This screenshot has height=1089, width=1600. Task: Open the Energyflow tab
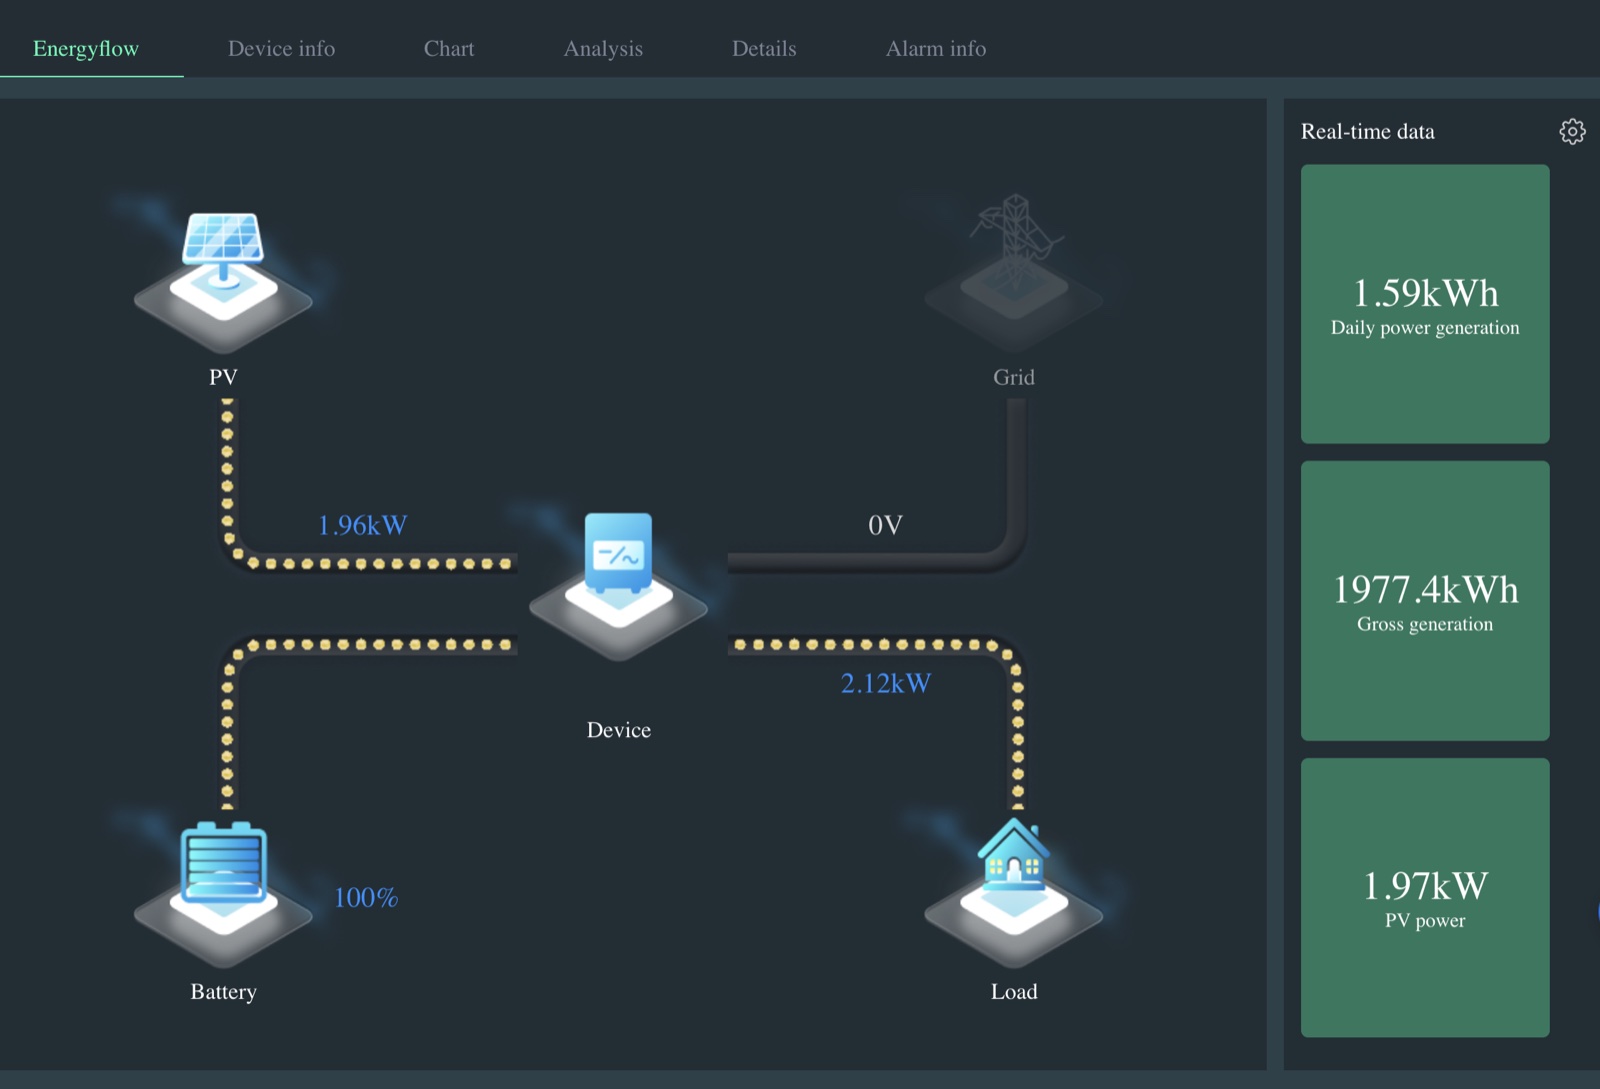tap(86, 48)
